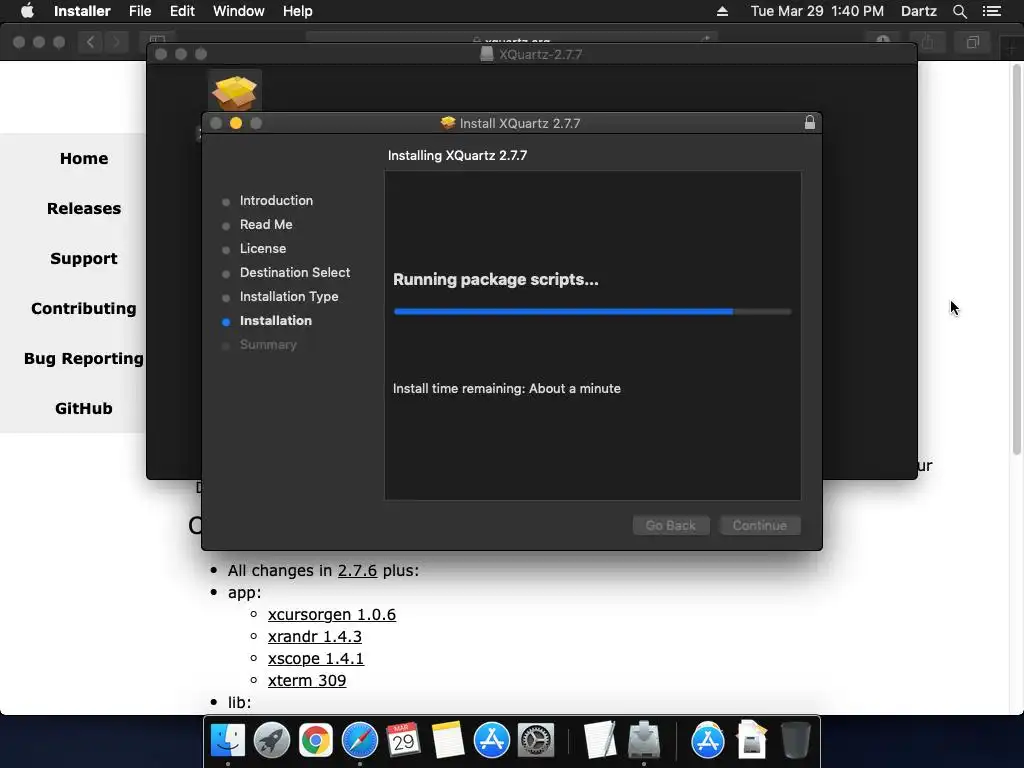
Task: Open the Installer application menu
Action: click(82, 11)
